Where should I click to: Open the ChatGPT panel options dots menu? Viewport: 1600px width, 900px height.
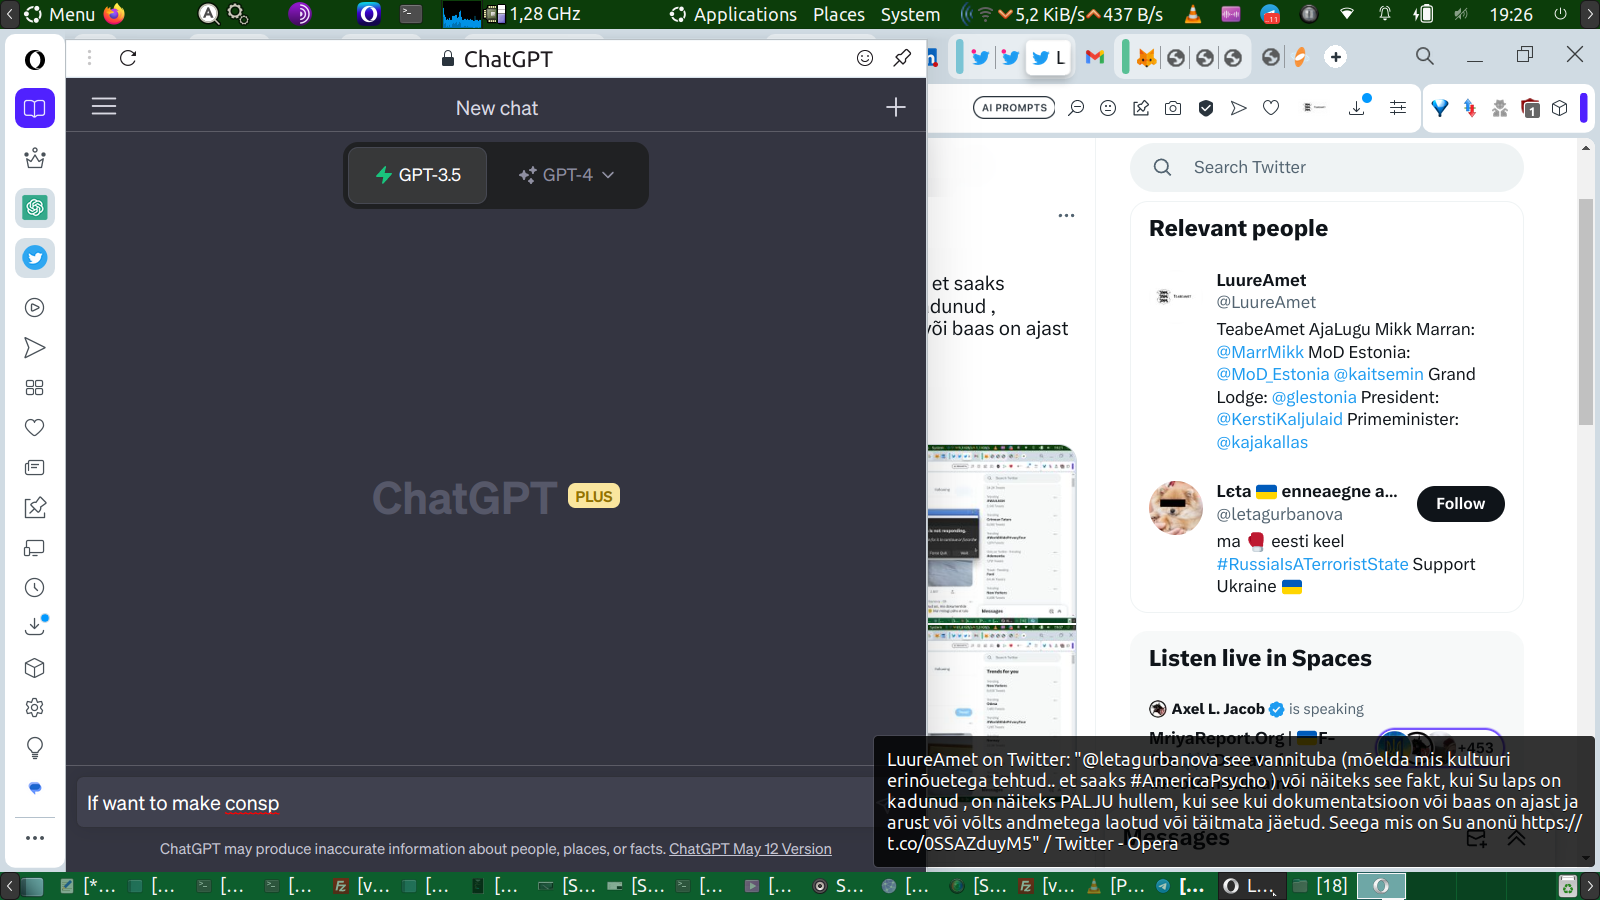89,58
